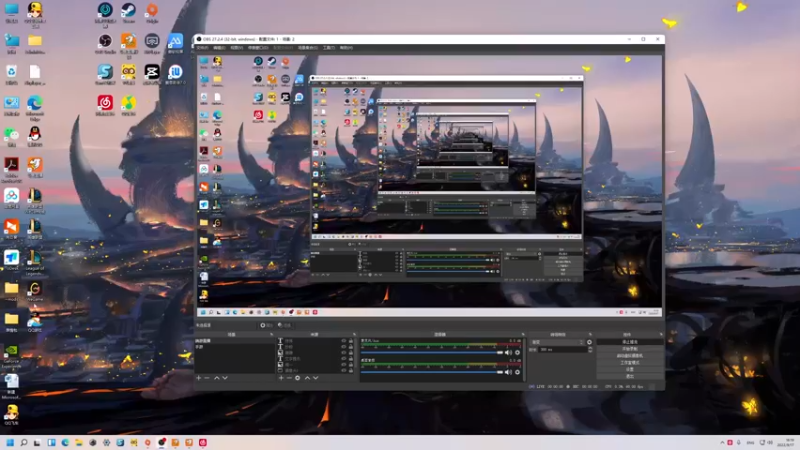800x450 pixels.
Task: Pop out the Audio Mixer dock panel
Action: click(523, 335)
